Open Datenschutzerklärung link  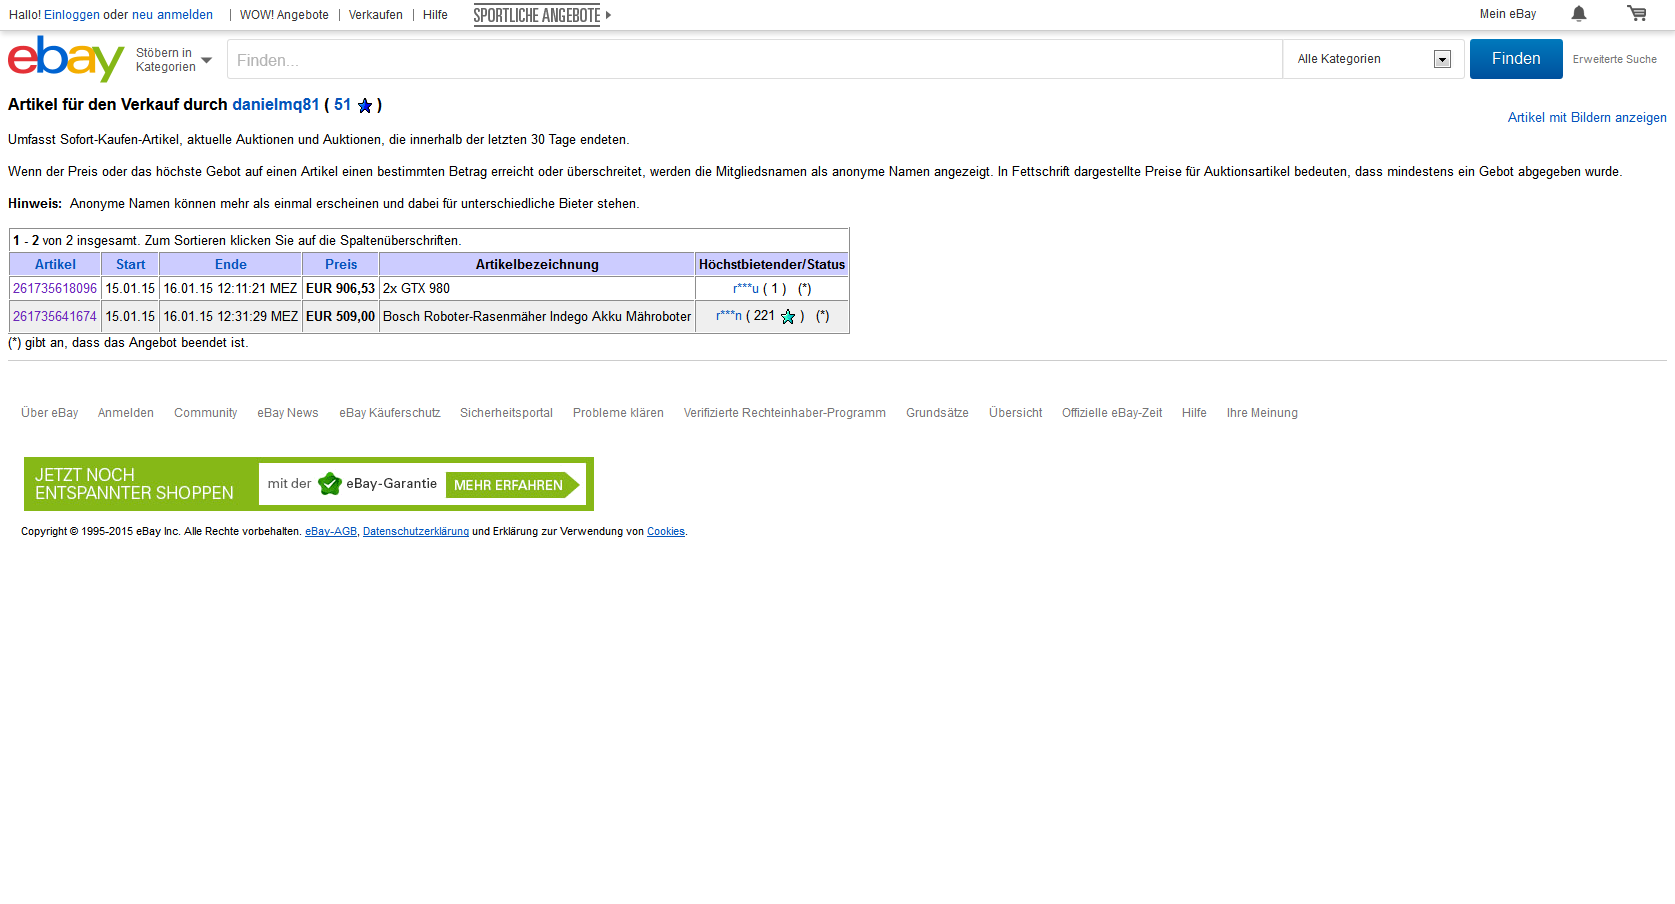click(x=416, y=532)
